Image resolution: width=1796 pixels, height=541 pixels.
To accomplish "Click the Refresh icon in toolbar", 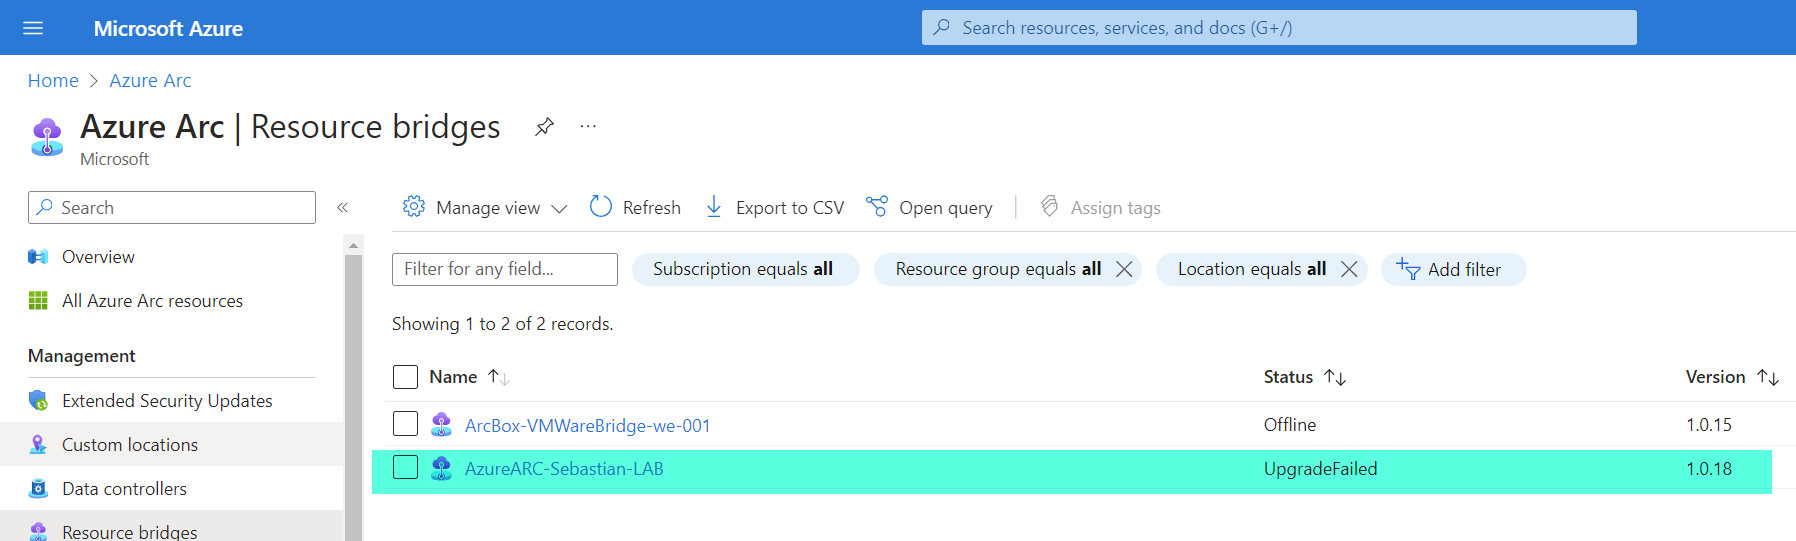I will pos(601,207).
